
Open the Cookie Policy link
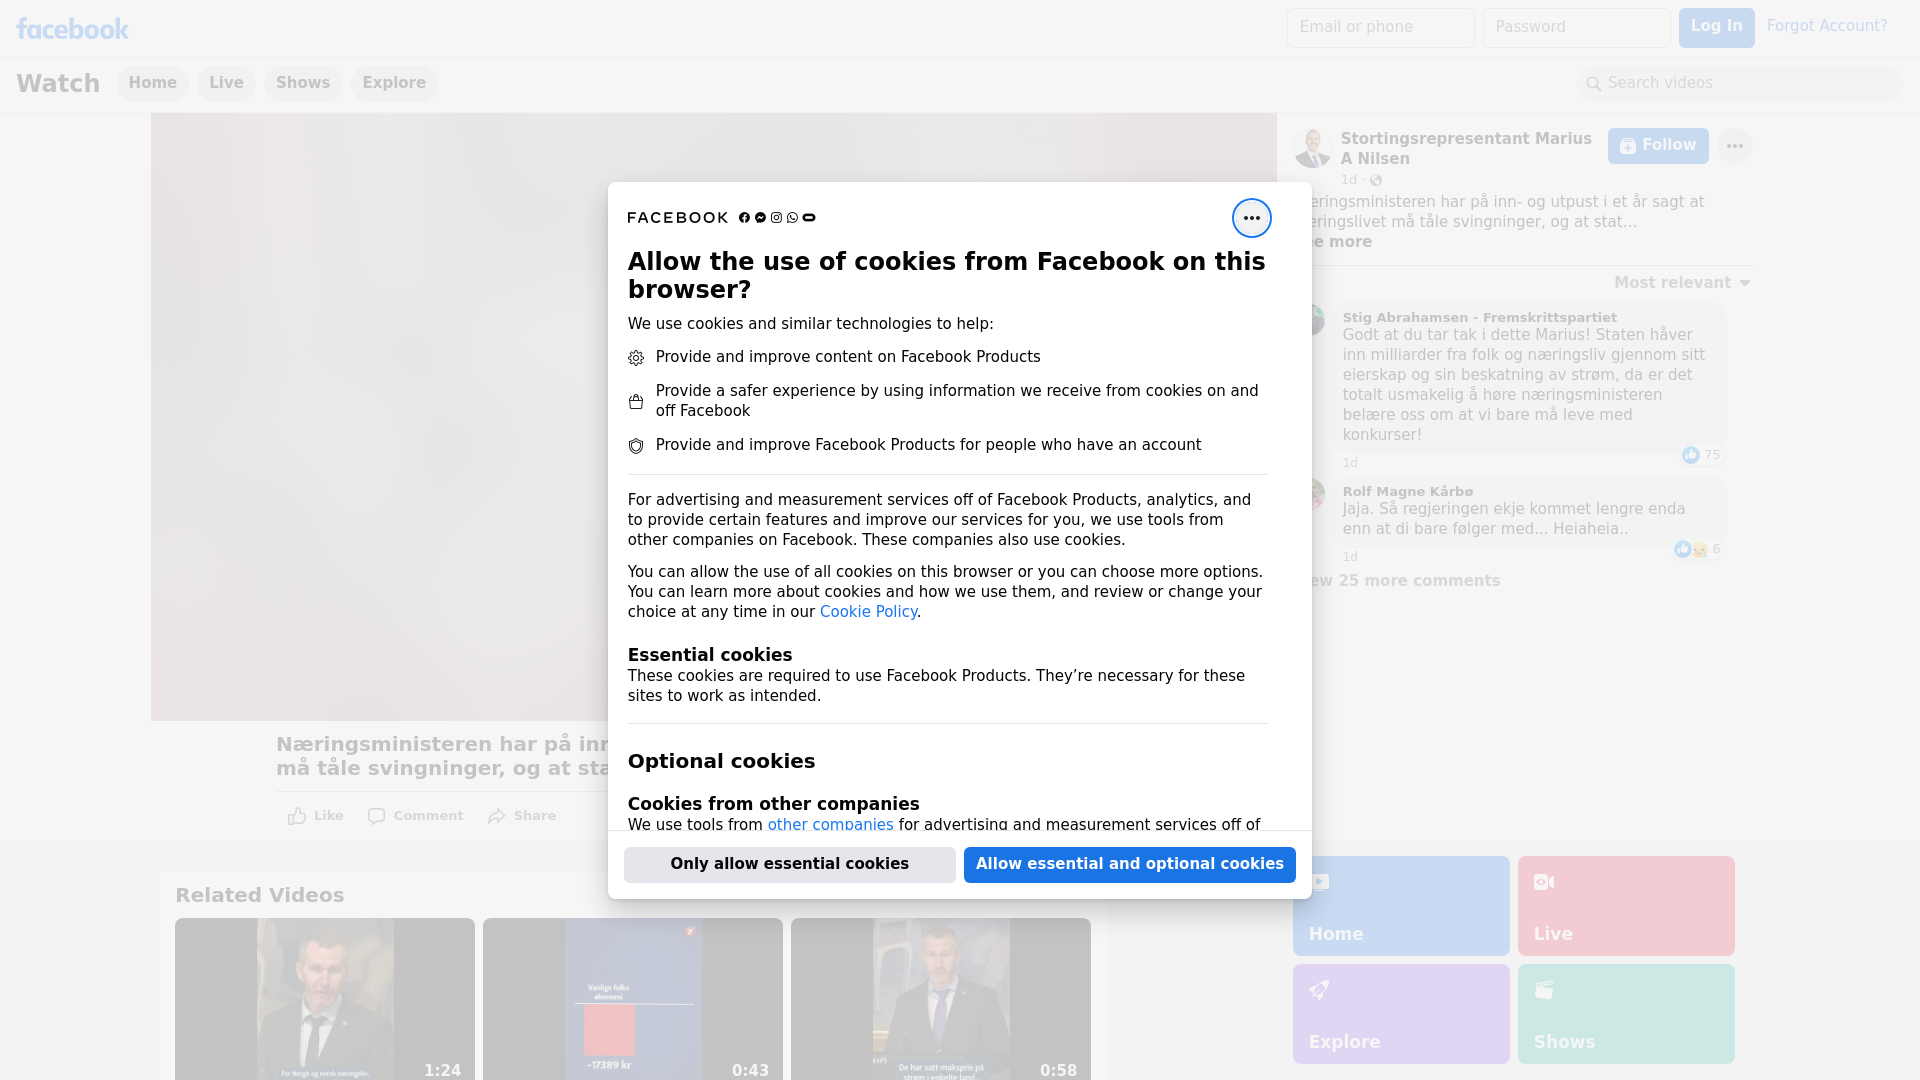868,612
